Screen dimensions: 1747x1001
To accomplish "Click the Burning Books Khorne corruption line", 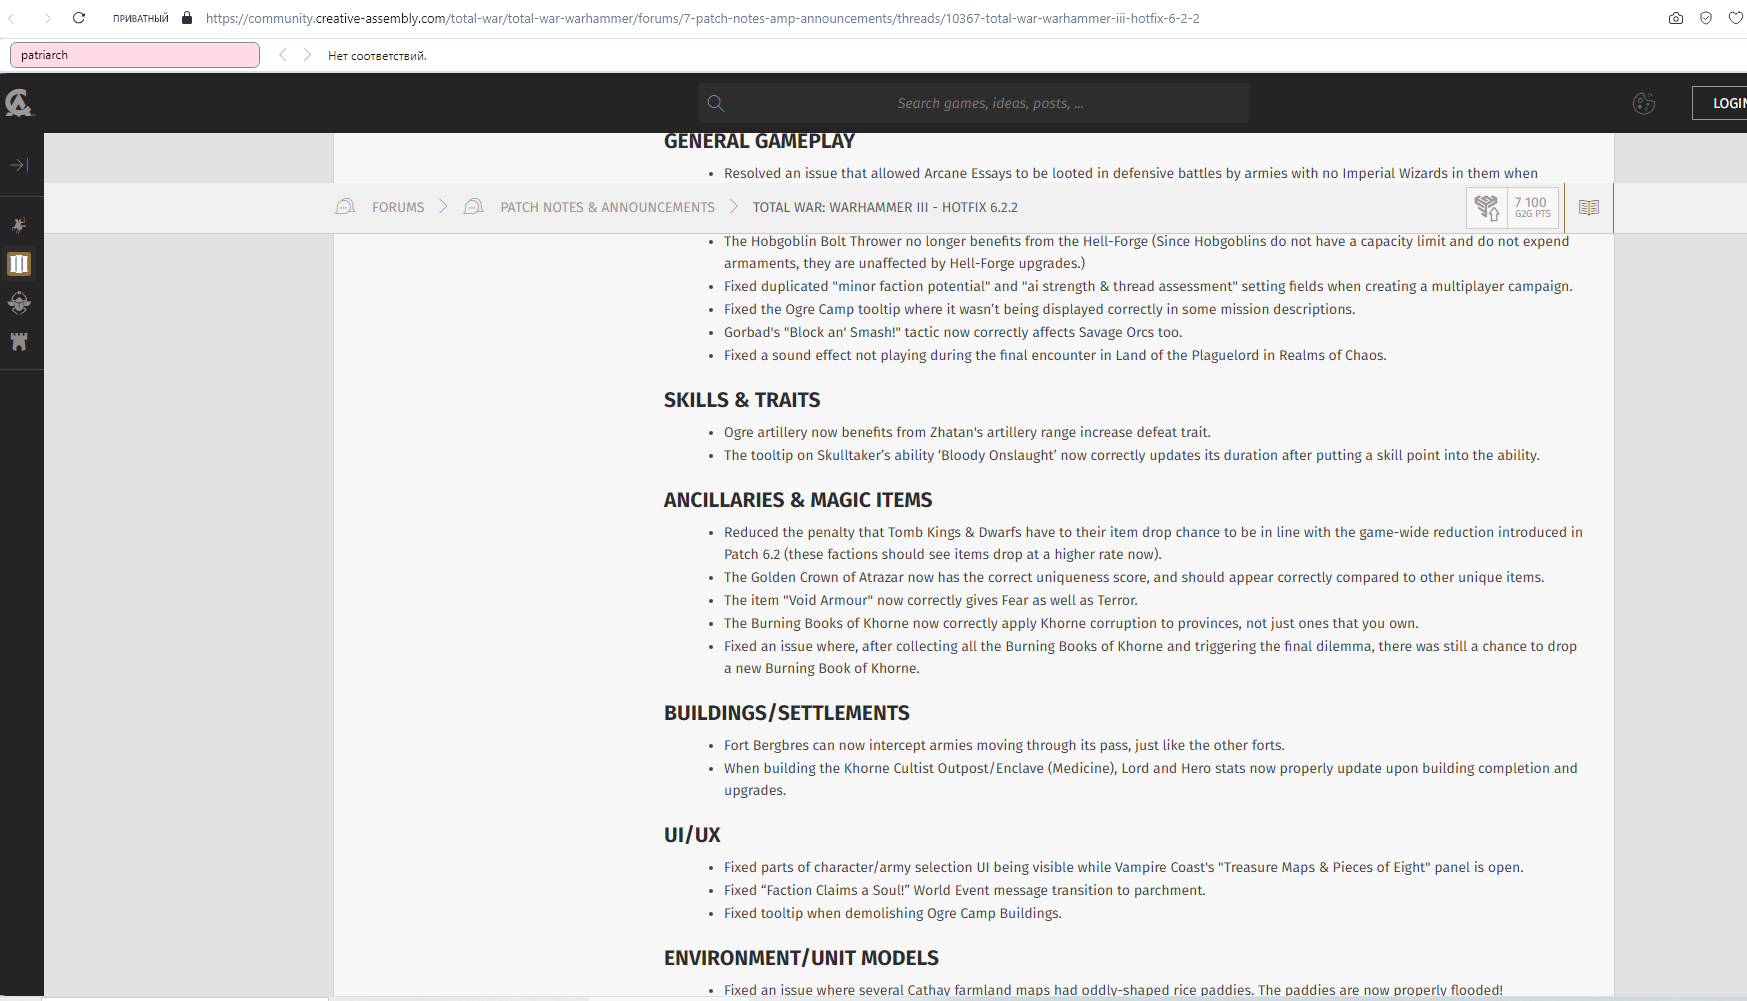I will pos(1071,623).
